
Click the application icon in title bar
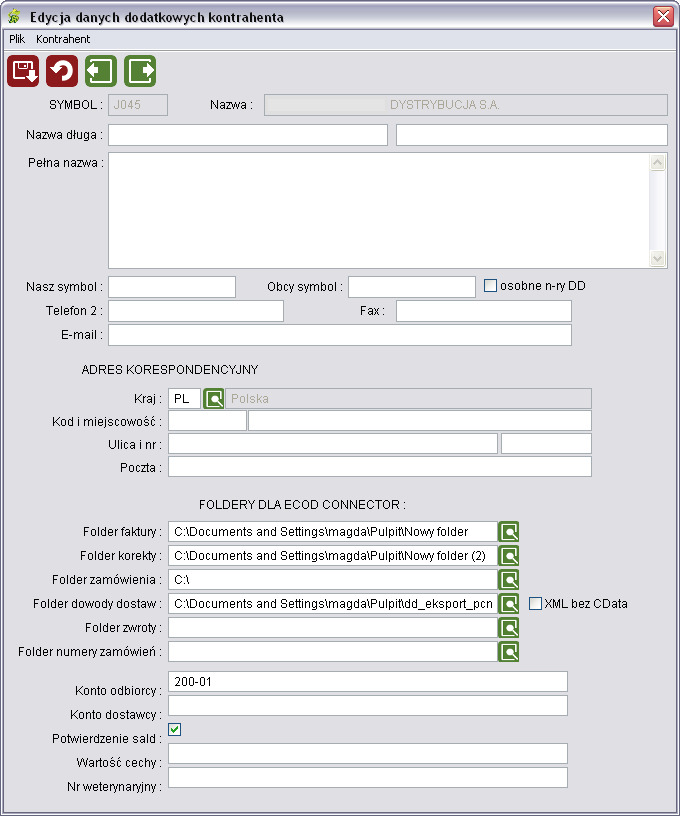click(x=14, y=17)
